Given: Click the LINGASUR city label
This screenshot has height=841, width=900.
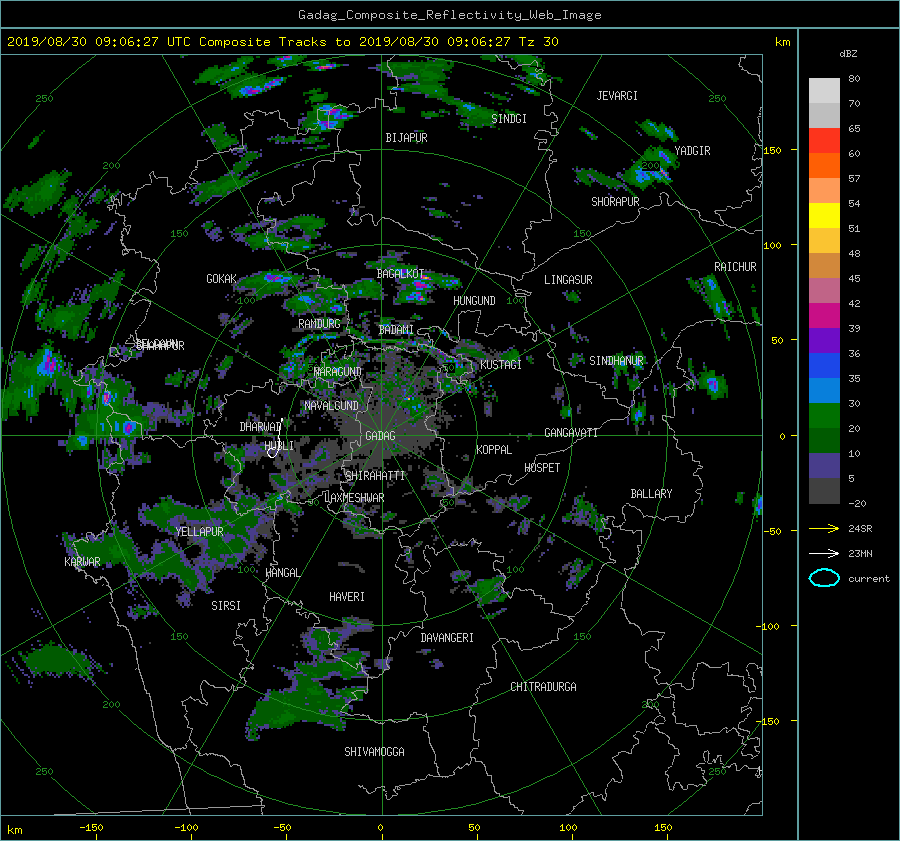Looking at the screenshot, I should pyautogui.click(x=568, y=280).
